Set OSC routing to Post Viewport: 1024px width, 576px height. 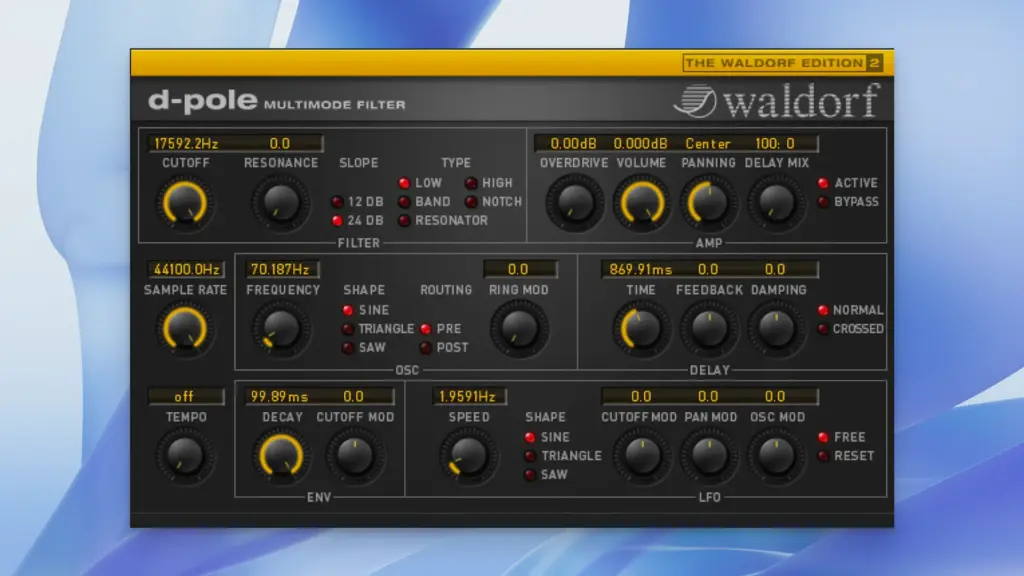426,347
